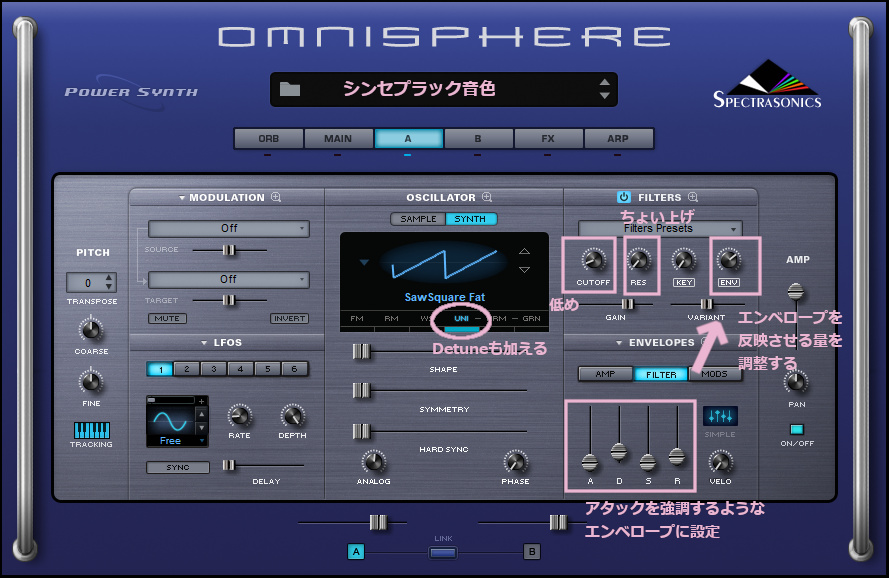Open the modulation Source dropdown
Screen dimensions: 889x578
[x=229, y=229]
